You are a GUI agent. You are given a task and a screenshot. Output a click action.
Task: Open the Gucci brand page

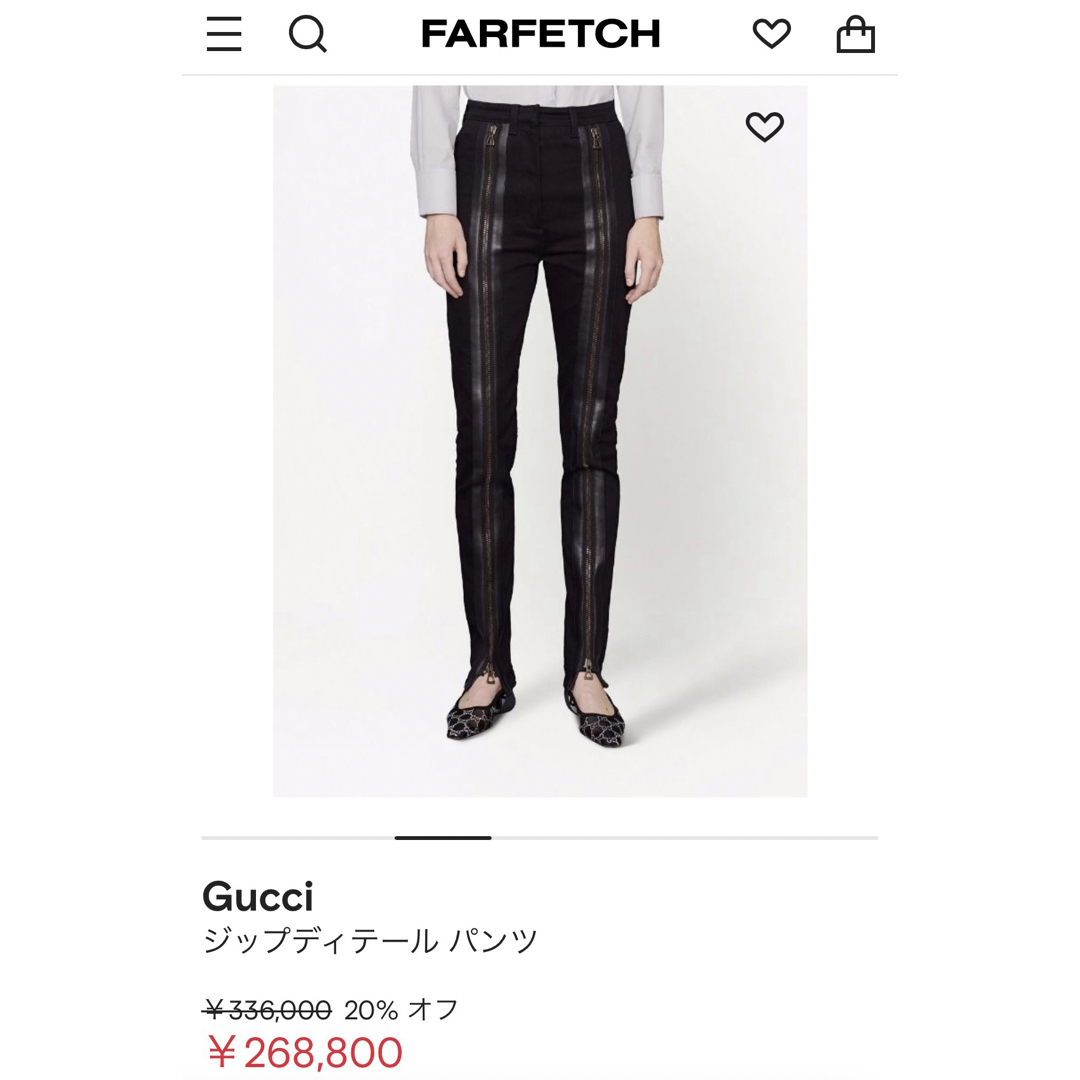tap(258, 898)
